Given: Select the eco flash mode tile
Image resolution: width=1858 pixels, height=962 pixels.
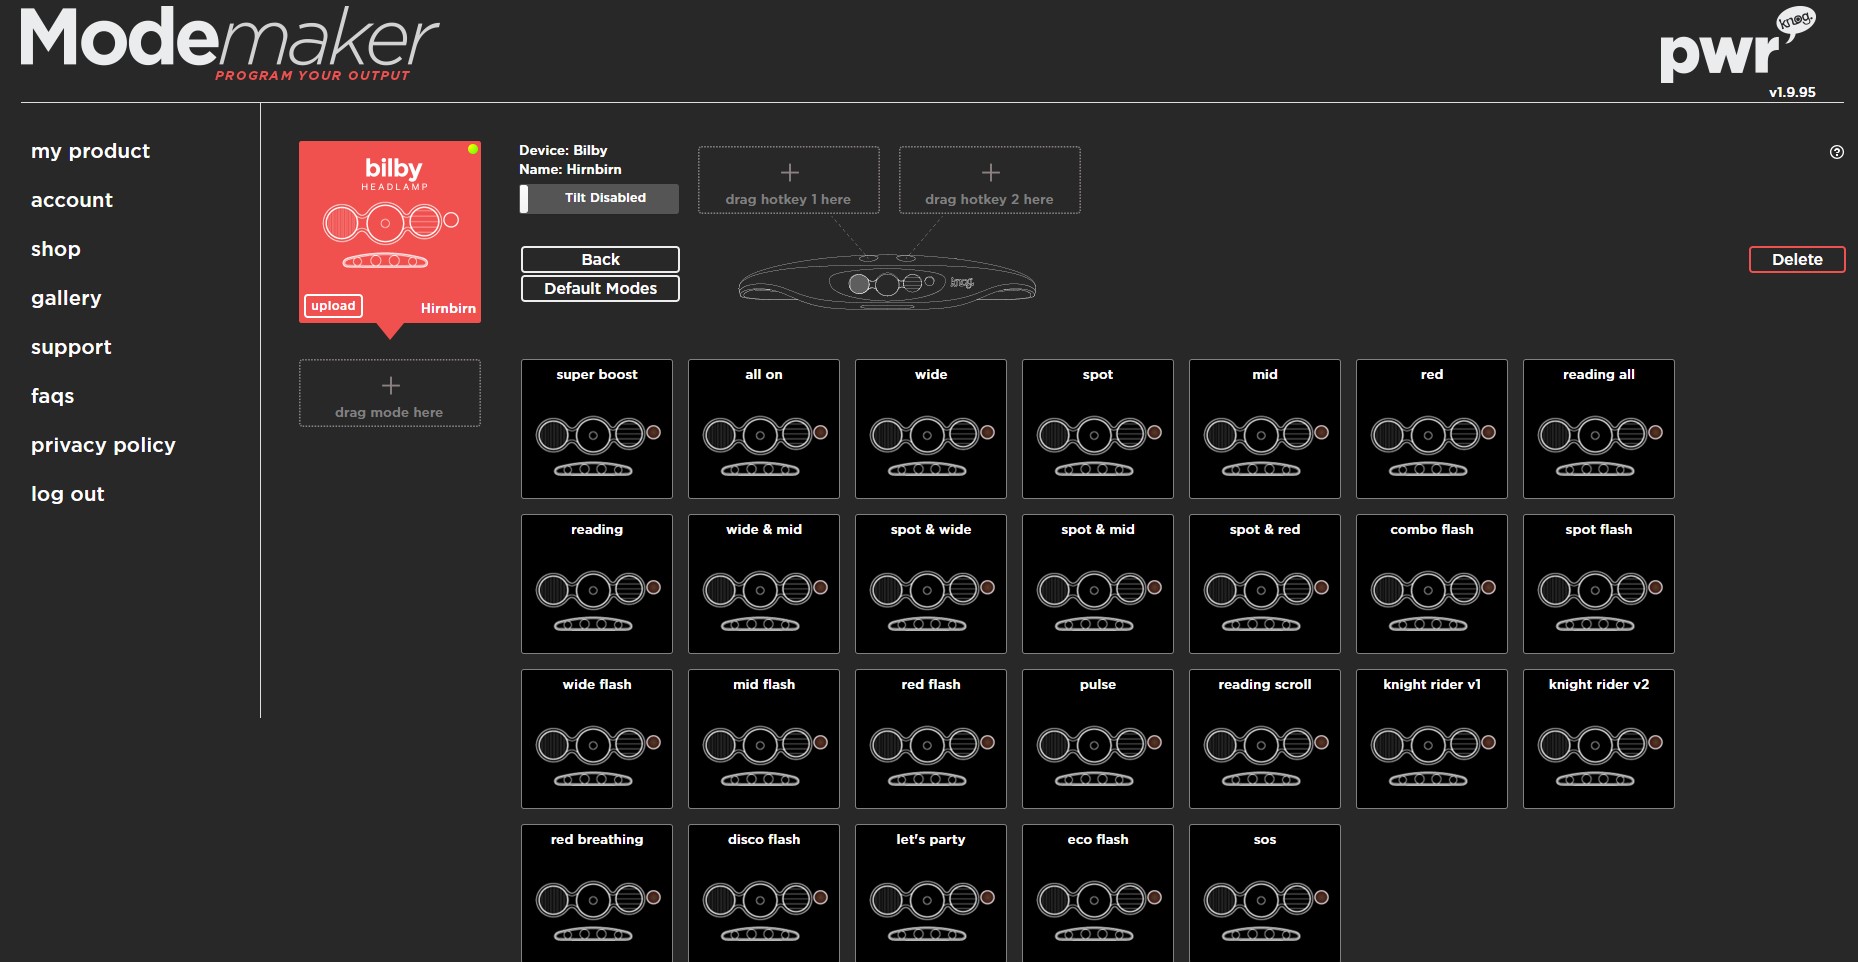Looking at the screenshot, I should click(1098, 893).
